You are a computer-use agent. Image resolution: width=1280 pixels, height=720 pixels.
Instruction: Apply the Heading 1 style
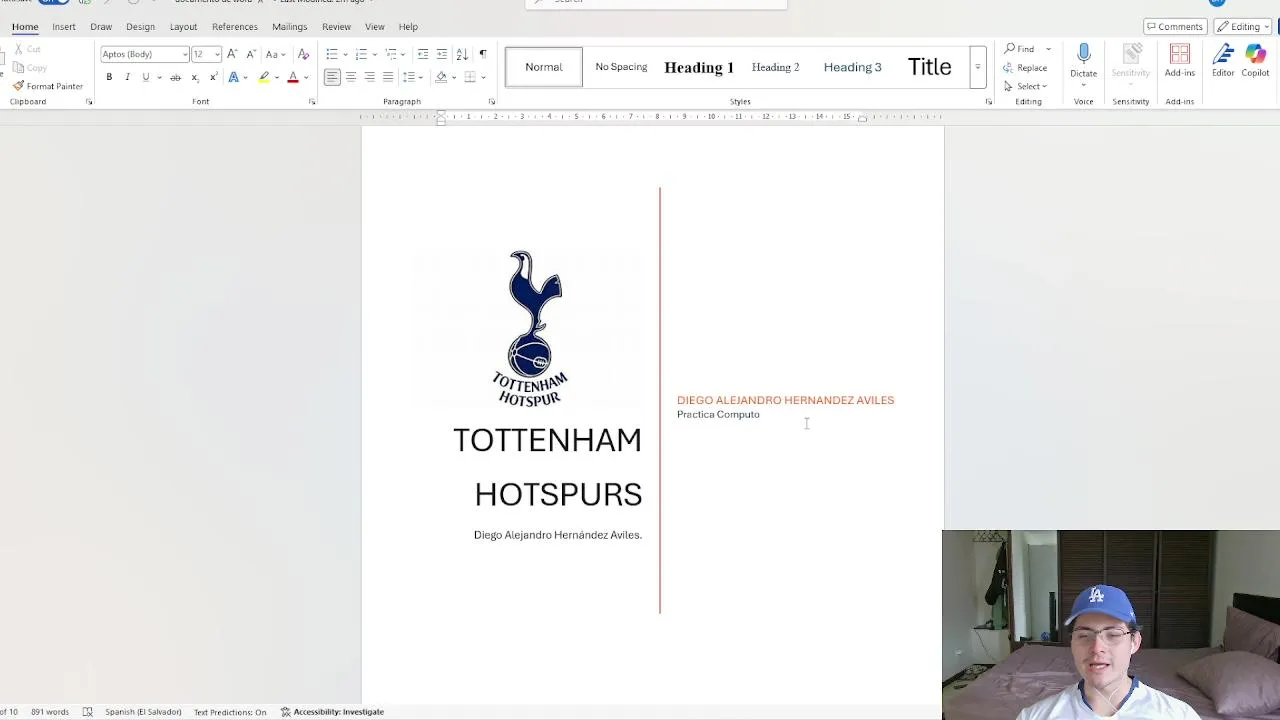click(x=699, y=67)
